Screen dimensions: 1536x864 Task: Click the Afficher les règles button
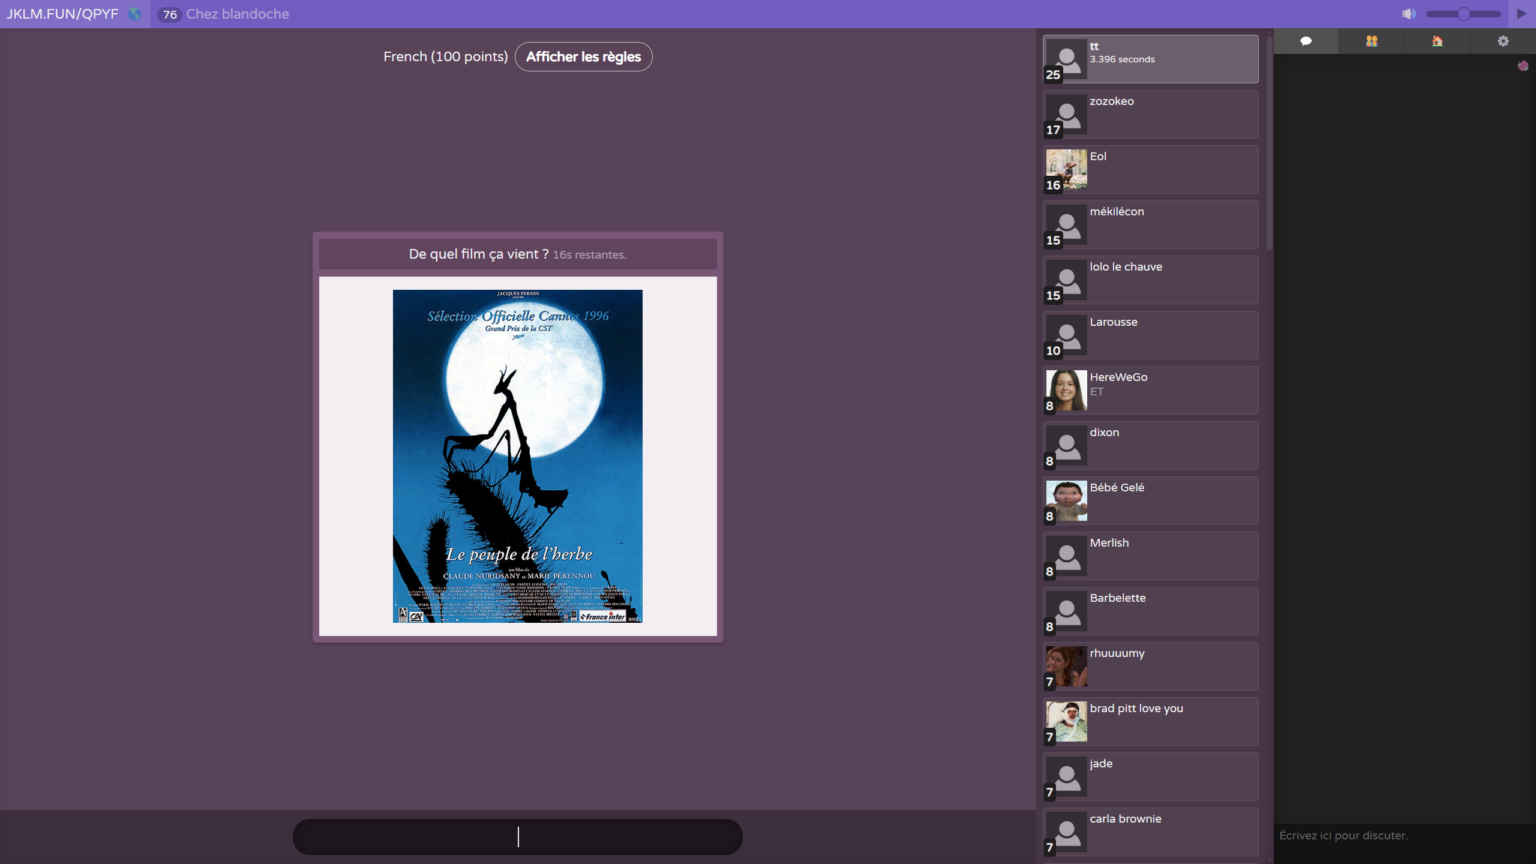tap(583, 57)
